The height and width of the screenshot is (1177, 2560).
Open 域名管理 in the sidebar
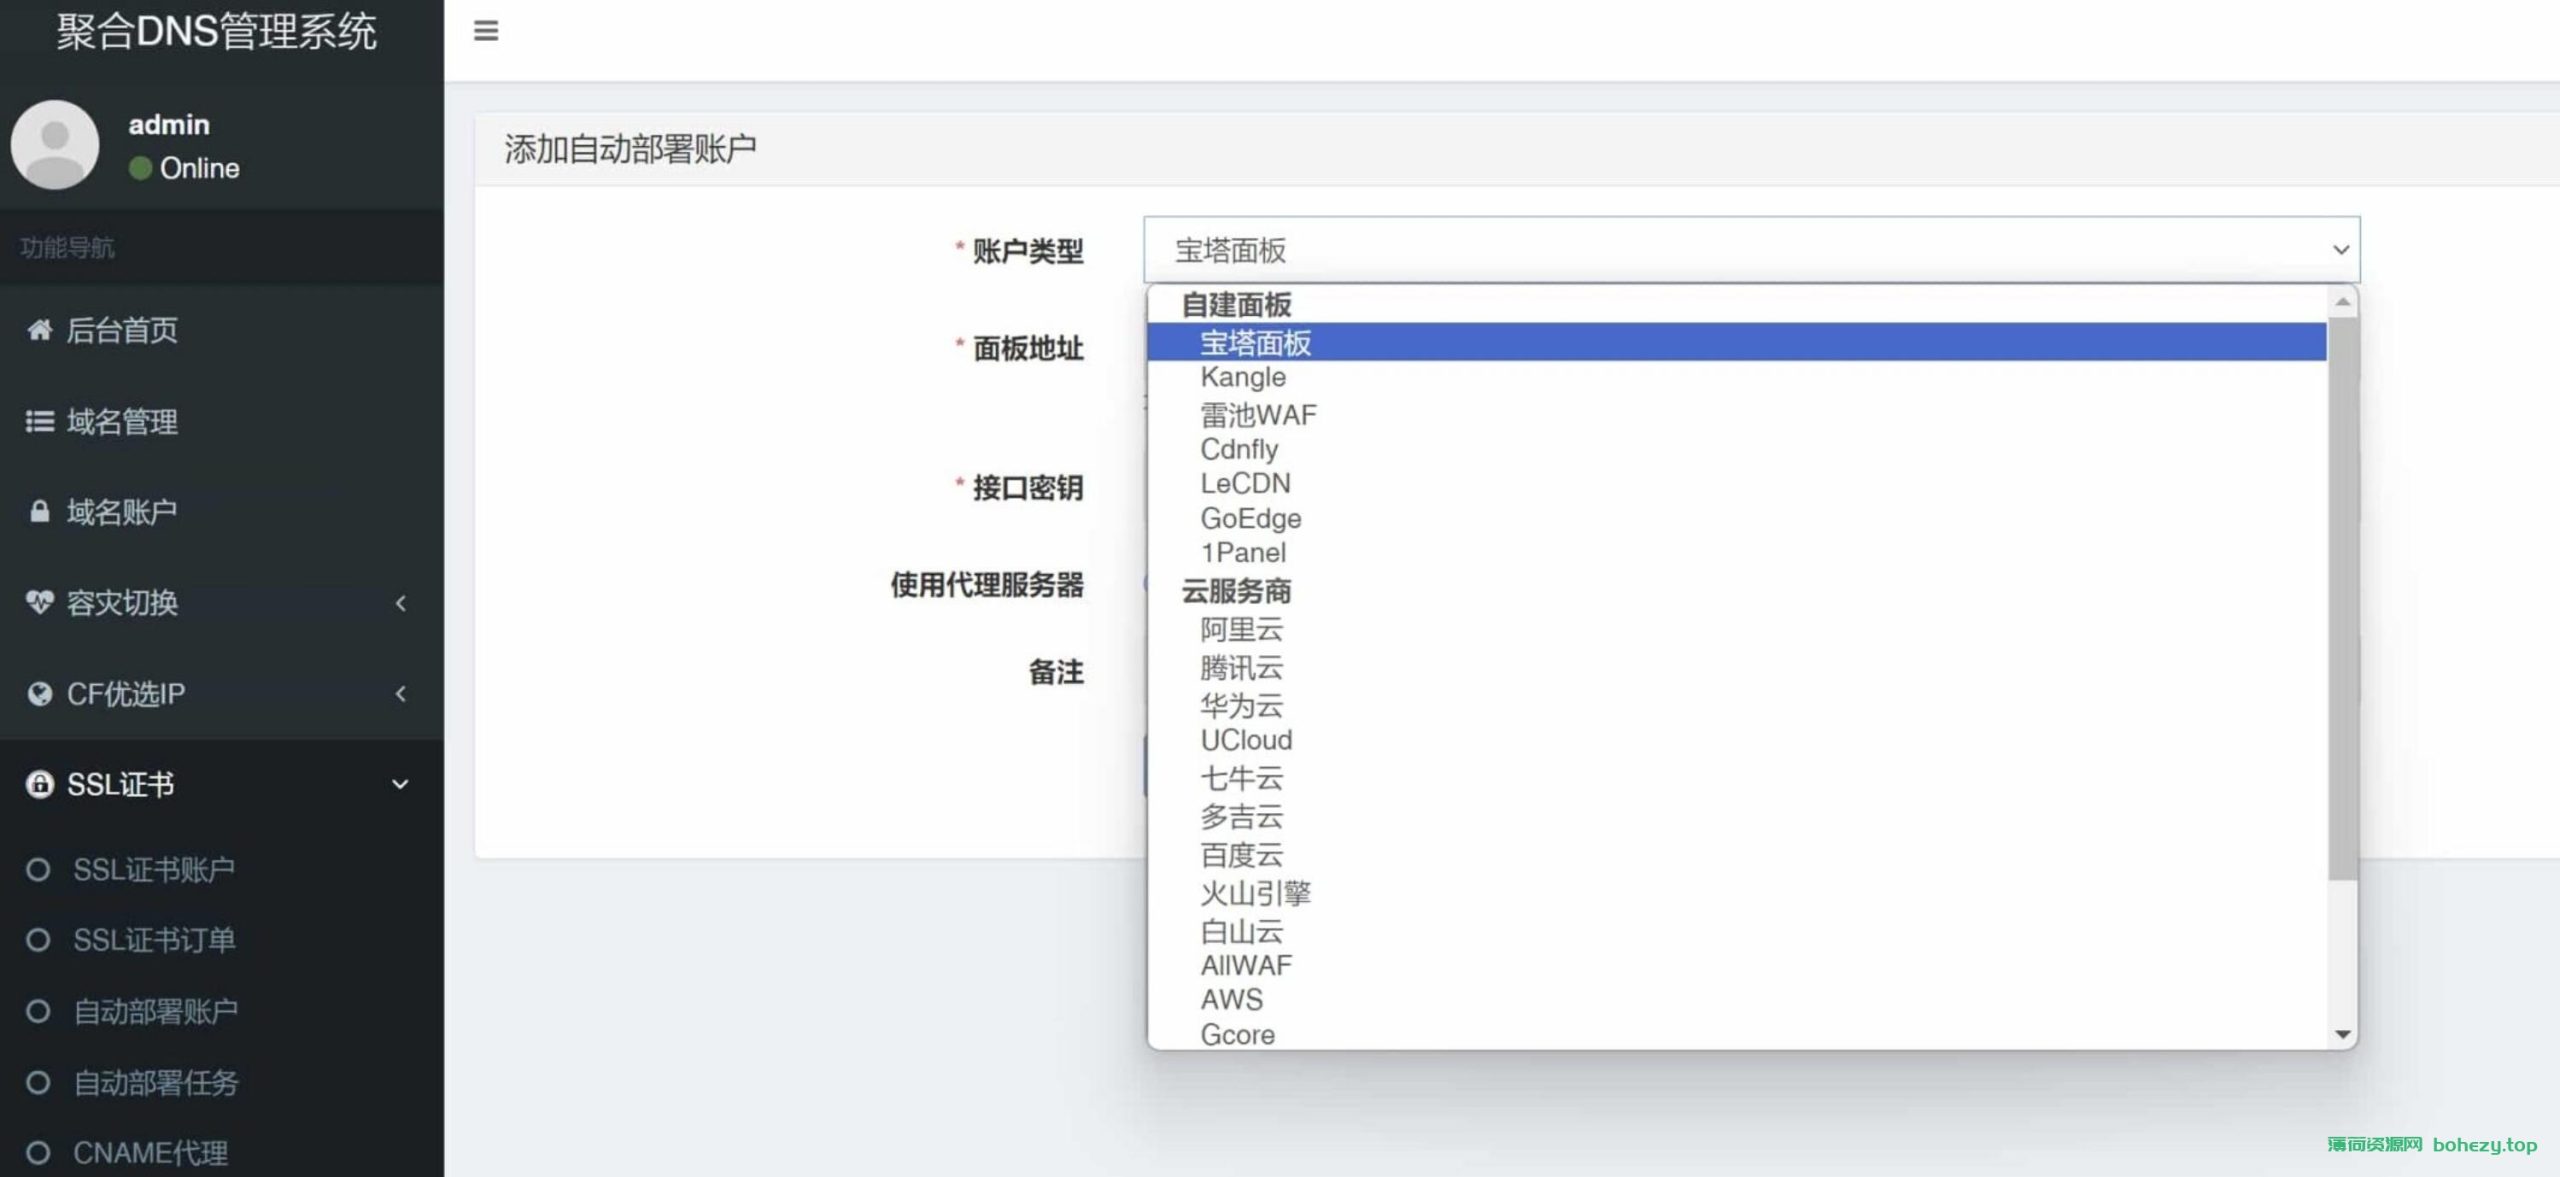tap(222, 421)
